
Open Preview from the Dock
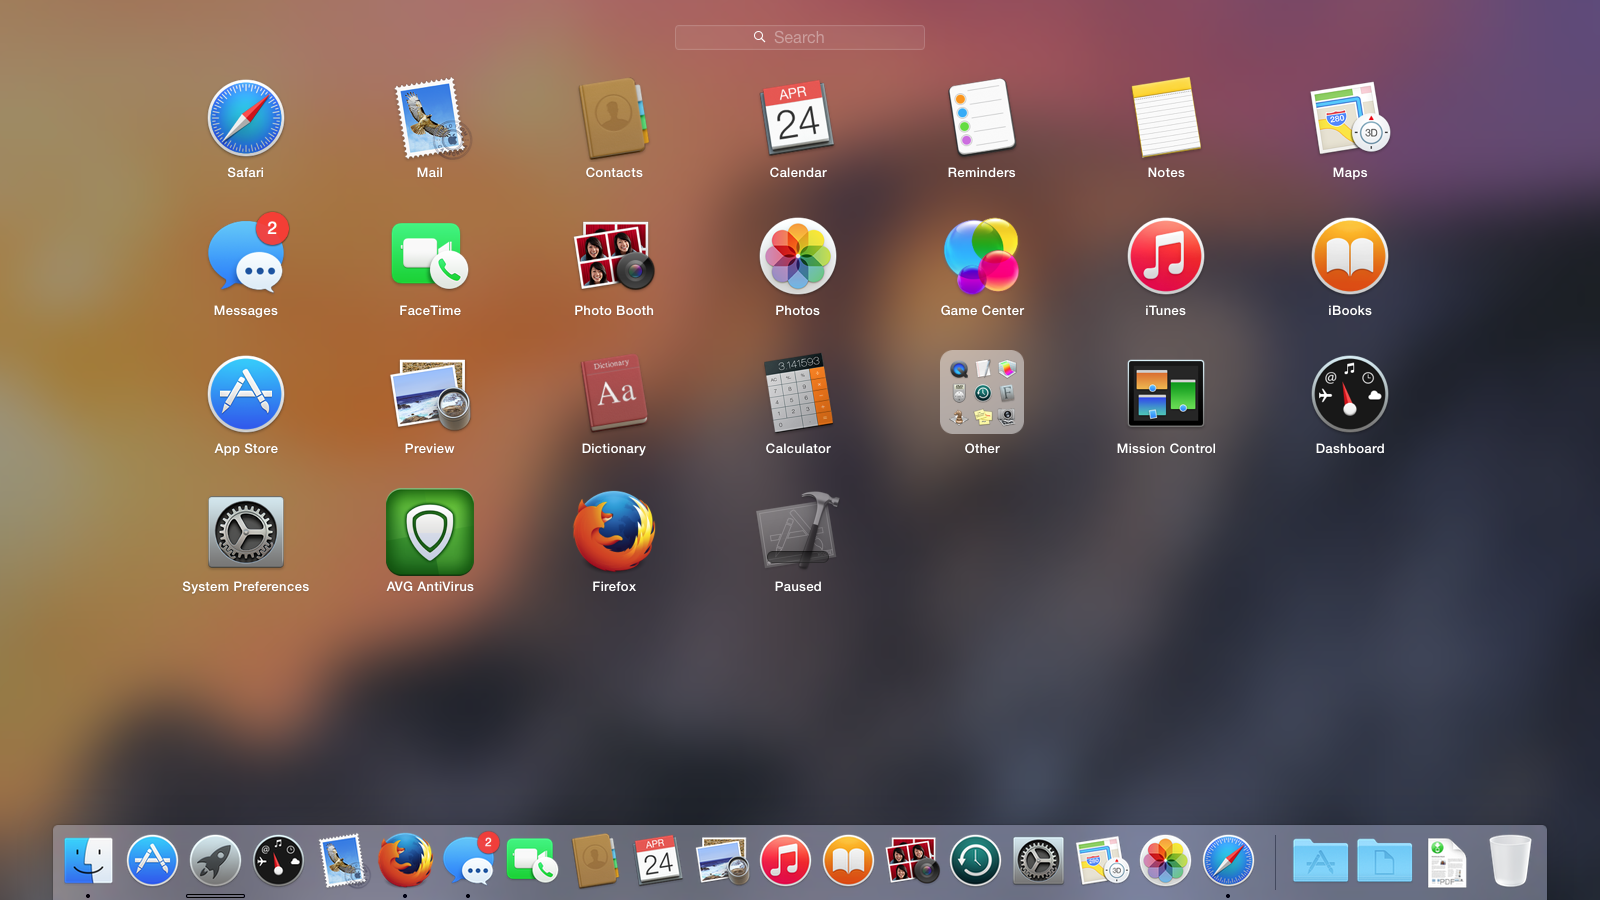[x=722, y=861]
